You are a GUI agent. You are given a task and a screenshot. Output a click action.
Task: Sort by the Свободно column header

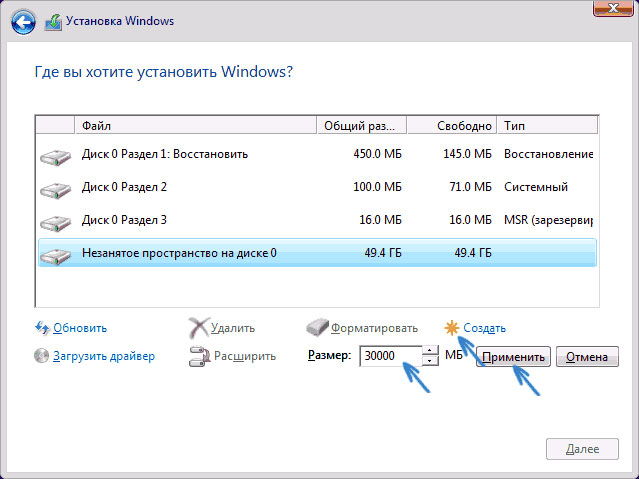pos(465,126)
